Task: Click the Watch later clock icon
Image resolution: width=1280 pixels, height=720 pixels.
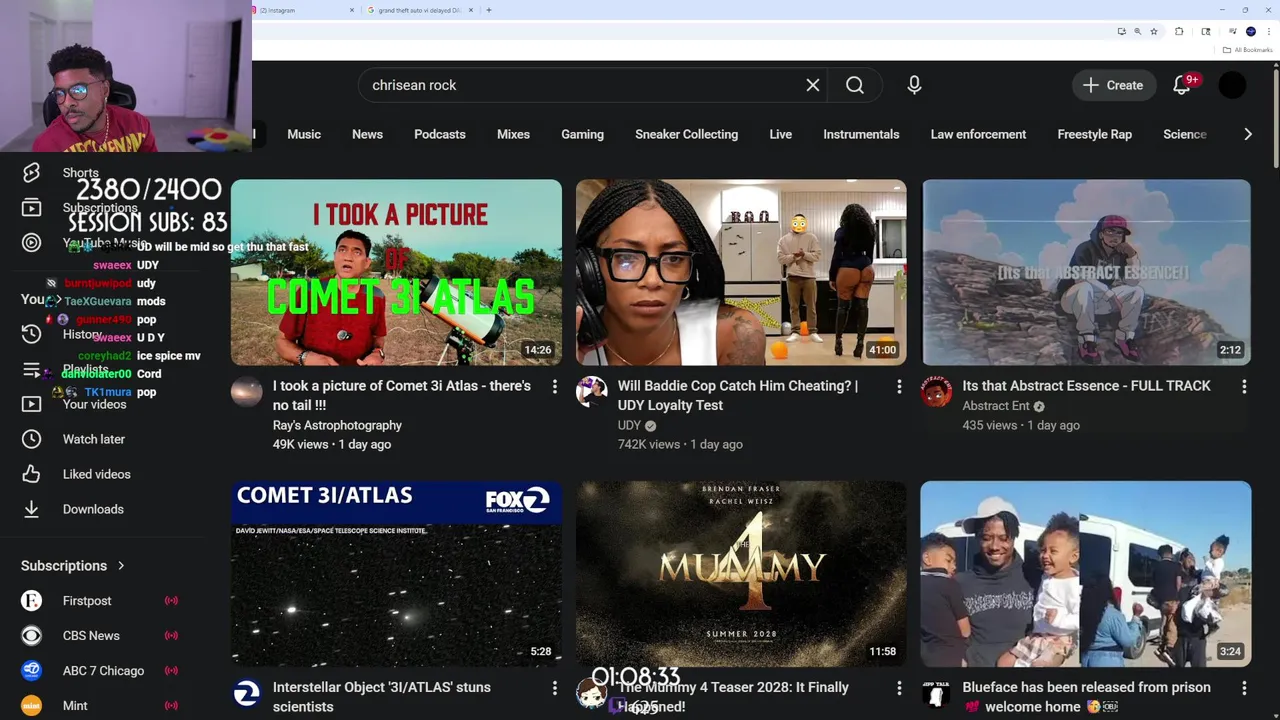Action: tap(32, 439)
